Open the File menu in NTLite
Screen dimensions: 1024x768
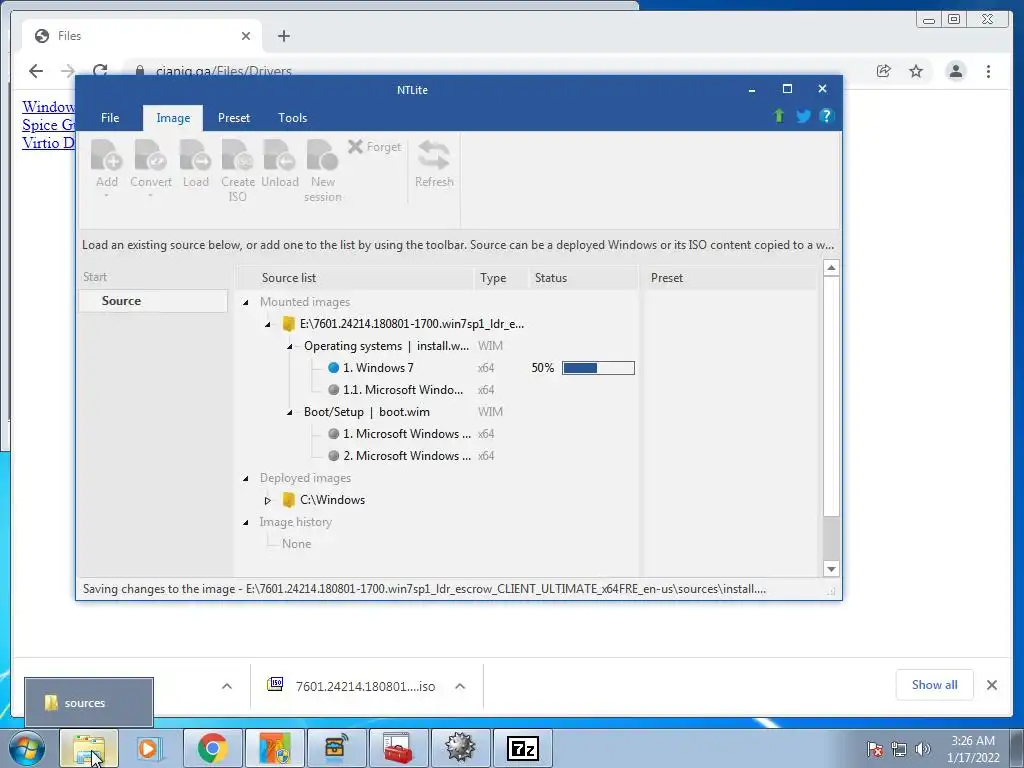point(110,118)
